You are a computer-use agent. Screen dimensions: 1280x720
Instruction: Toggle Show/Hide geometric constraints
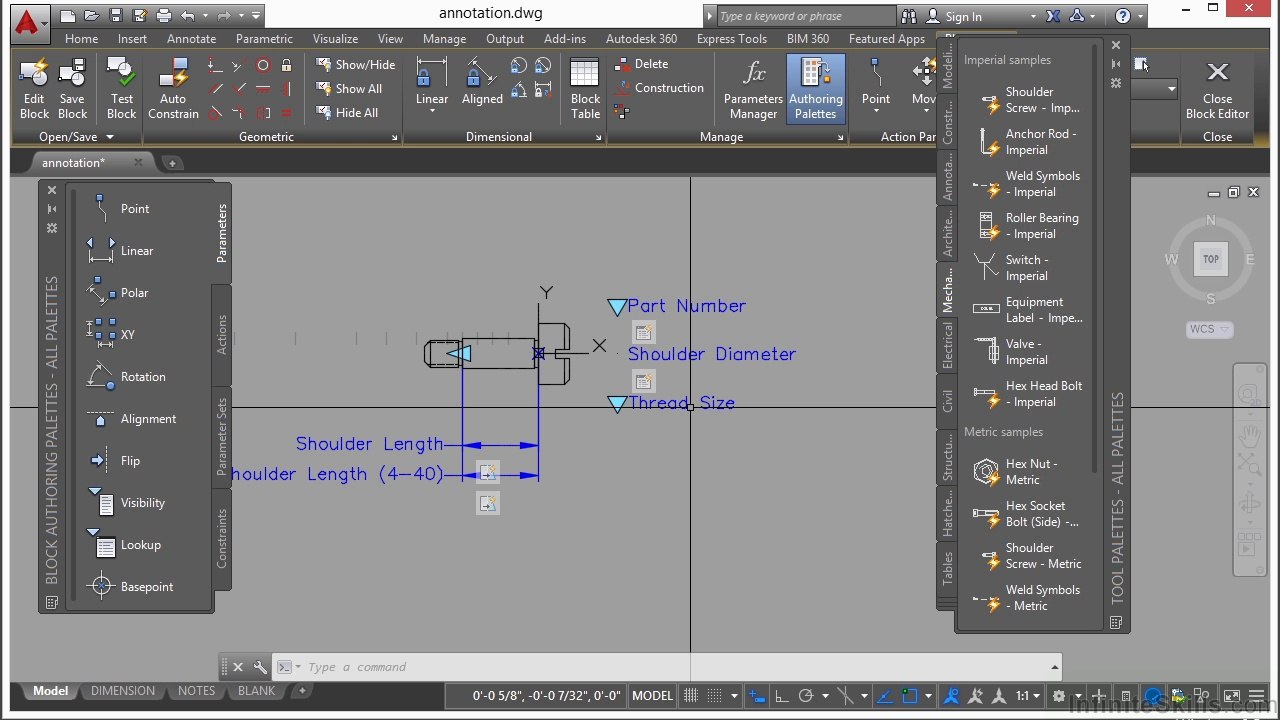pos(356,64)
